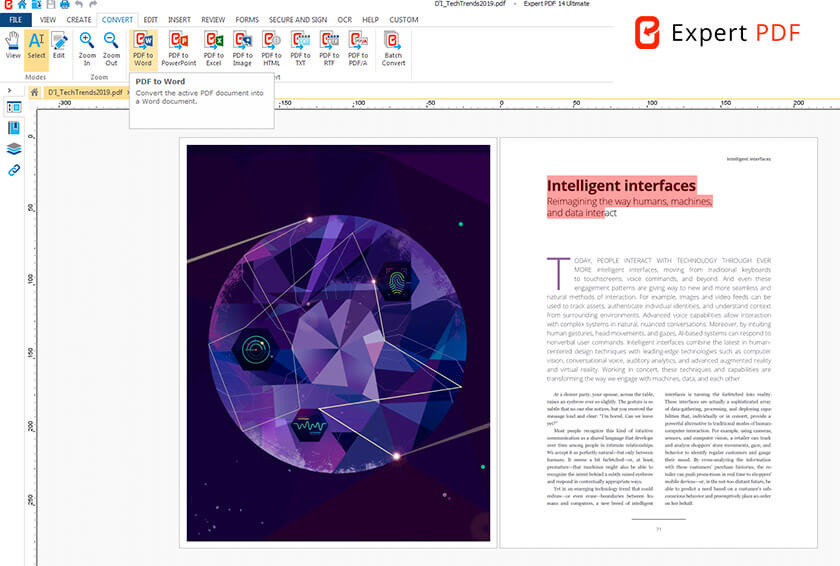Go to the home tab icon
This screenshot has height=566, width=840.
(34, 92)
